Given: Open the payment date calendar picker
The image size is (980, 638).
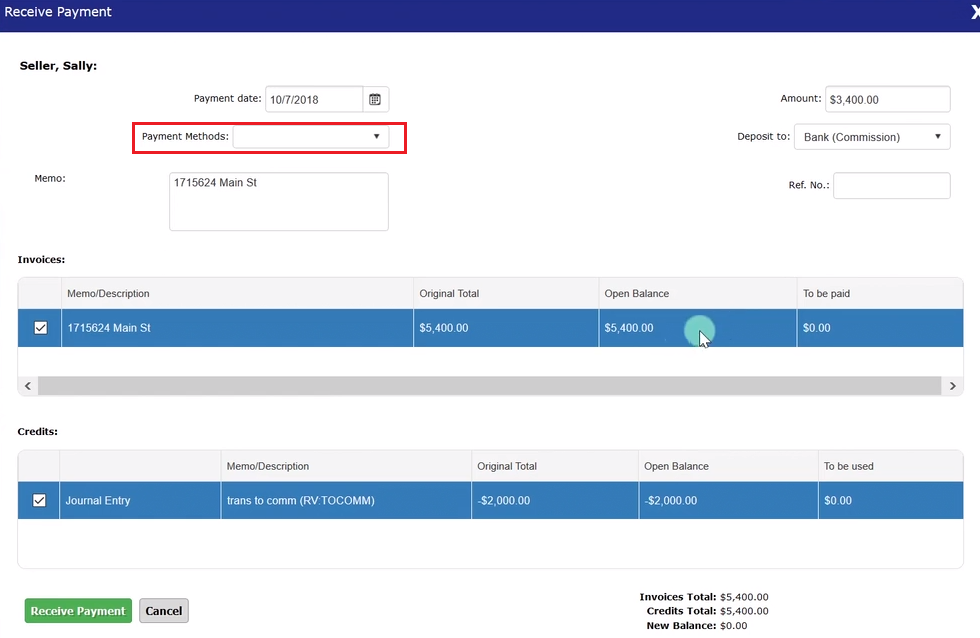Looking at the screenshot, I should (x=375, y=99).
